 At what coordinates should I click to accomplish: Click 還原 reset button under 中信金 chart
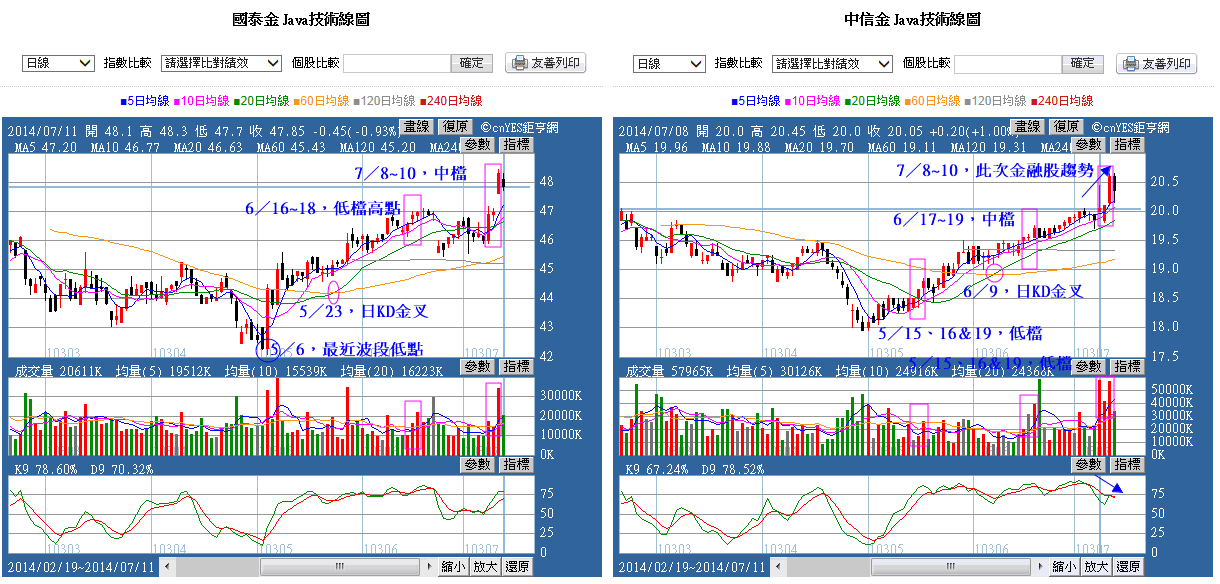pos(1128,567)
